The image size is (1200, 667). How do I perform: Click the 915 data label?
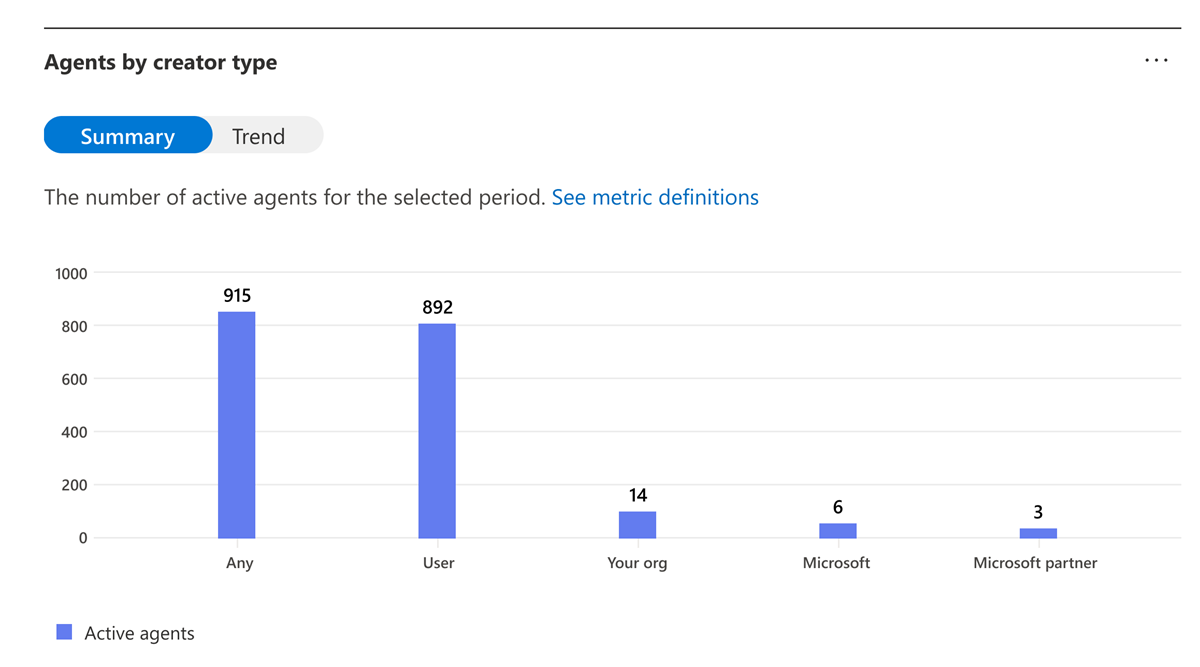(237, 296)
